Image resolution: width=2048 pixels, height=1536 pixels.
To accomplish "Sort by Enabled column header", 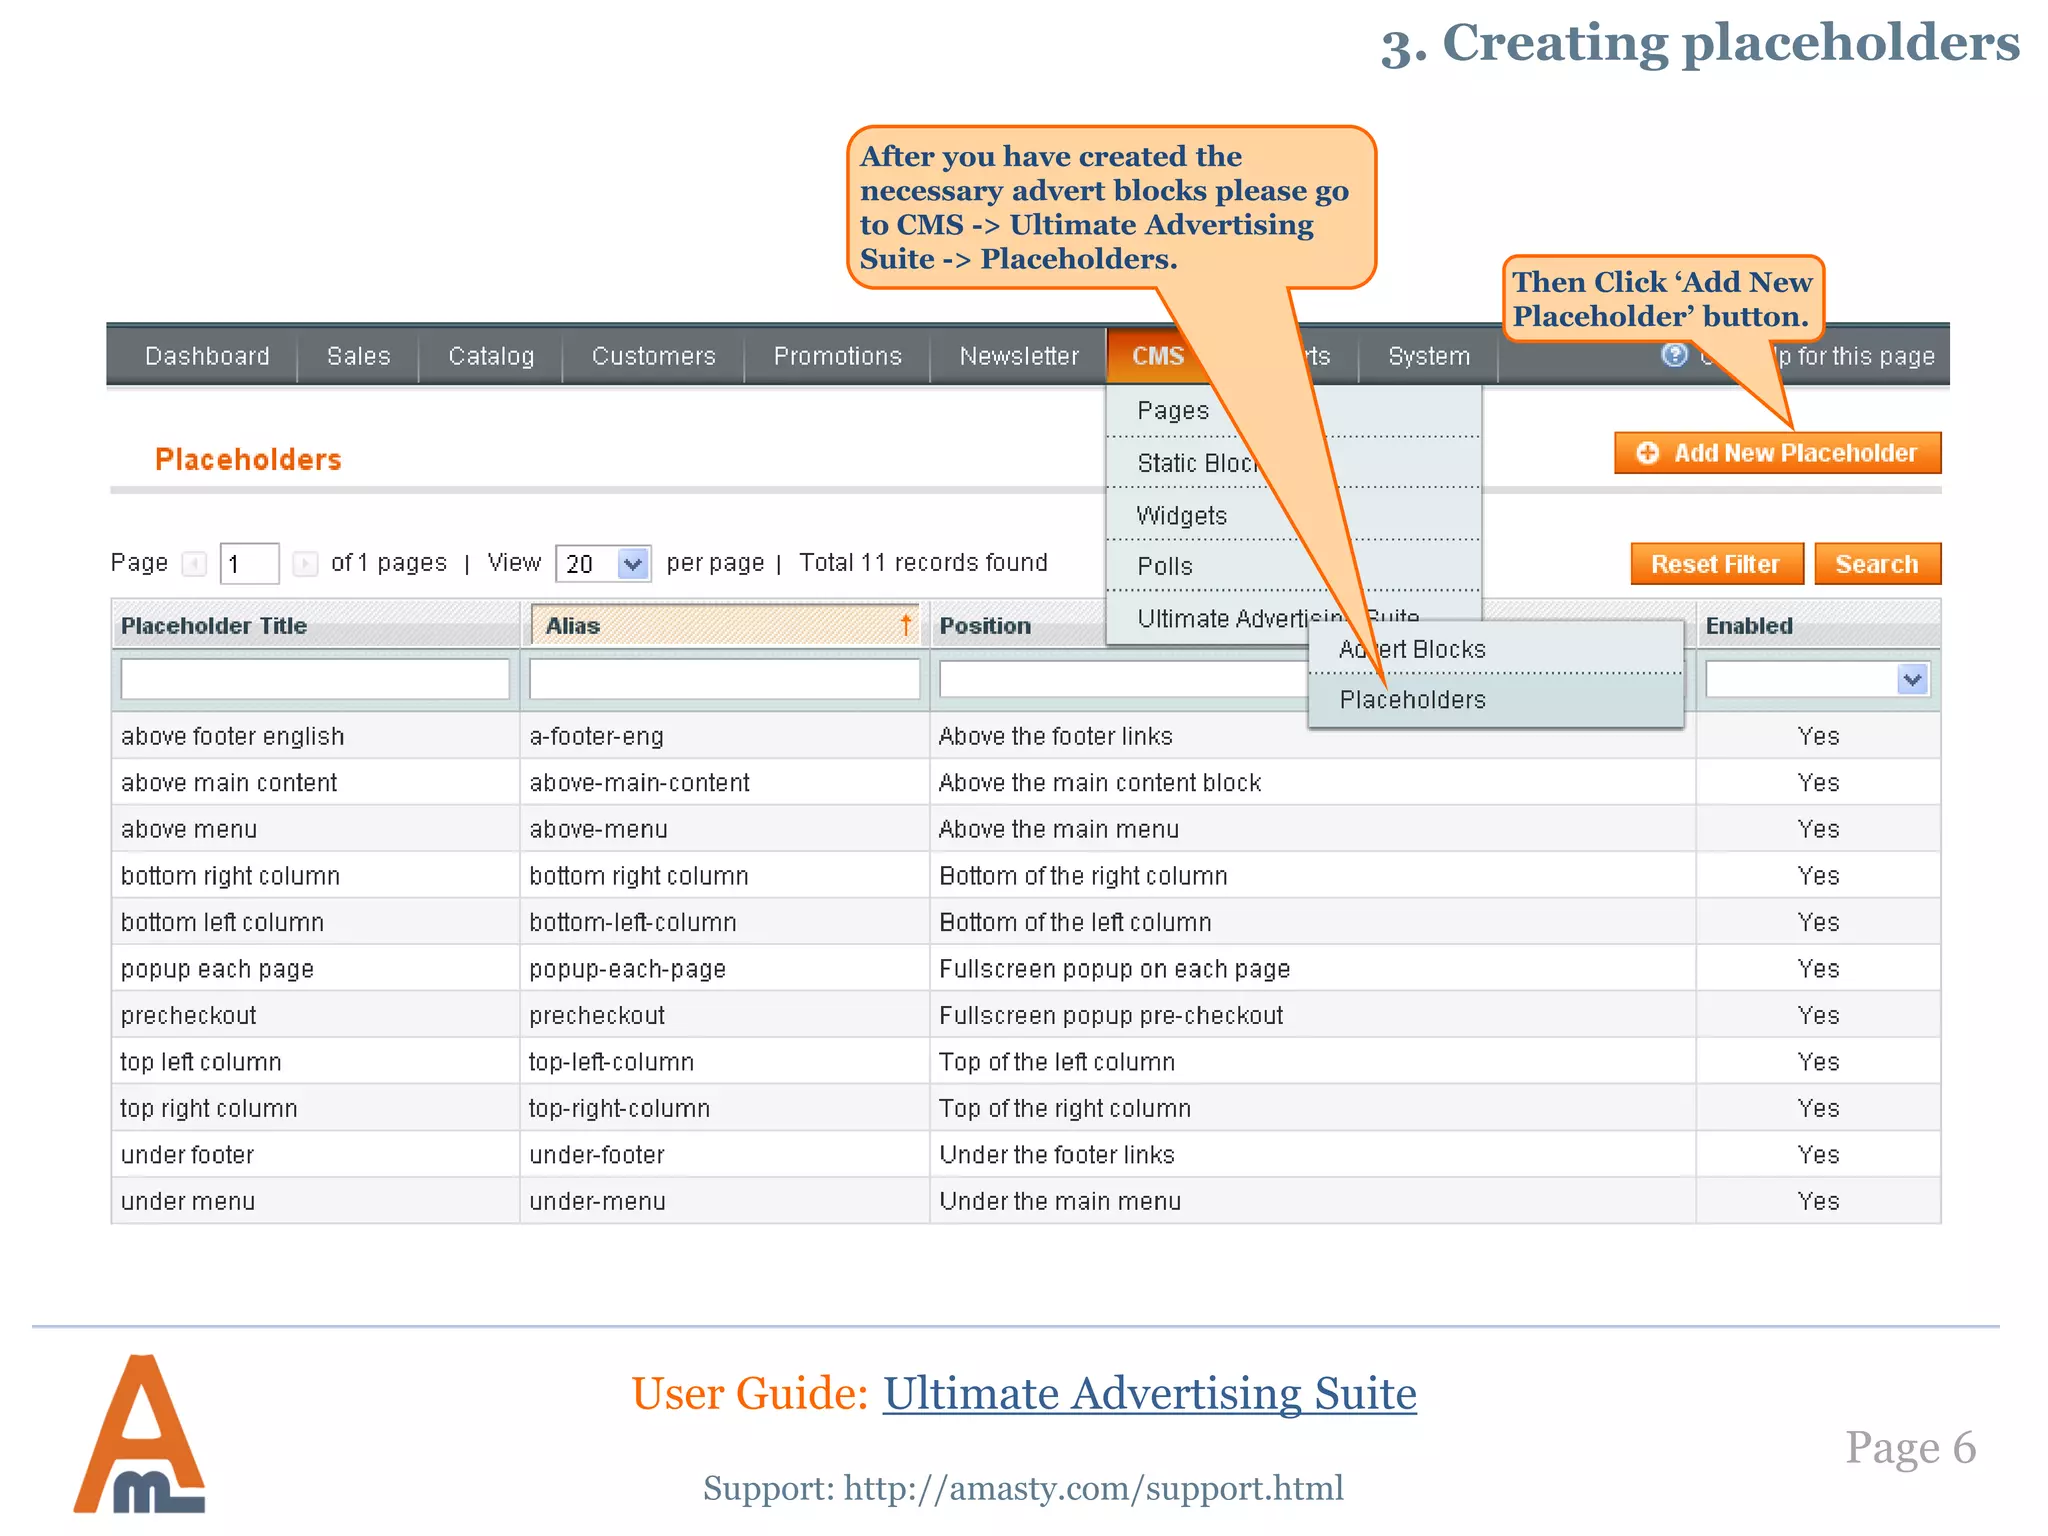I will tap(1818, 625).
